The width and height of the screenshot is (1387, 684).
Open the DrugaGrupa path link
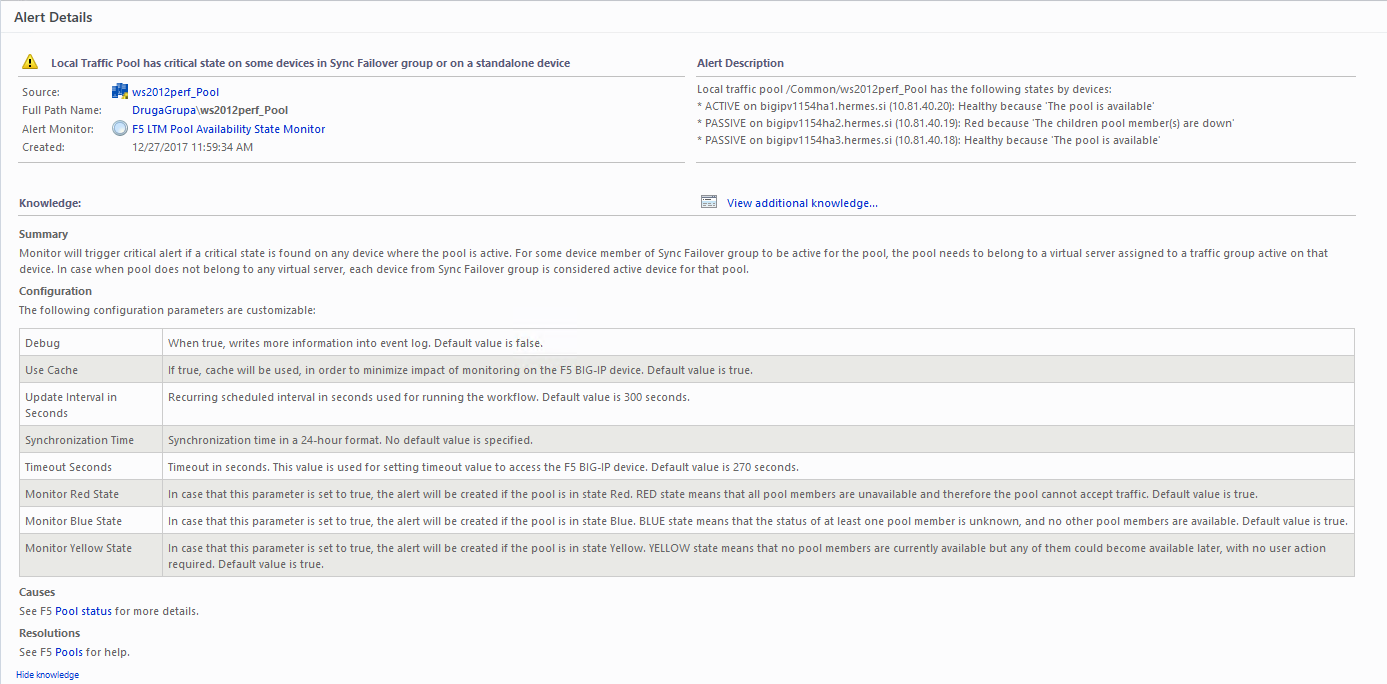(163, 110)
